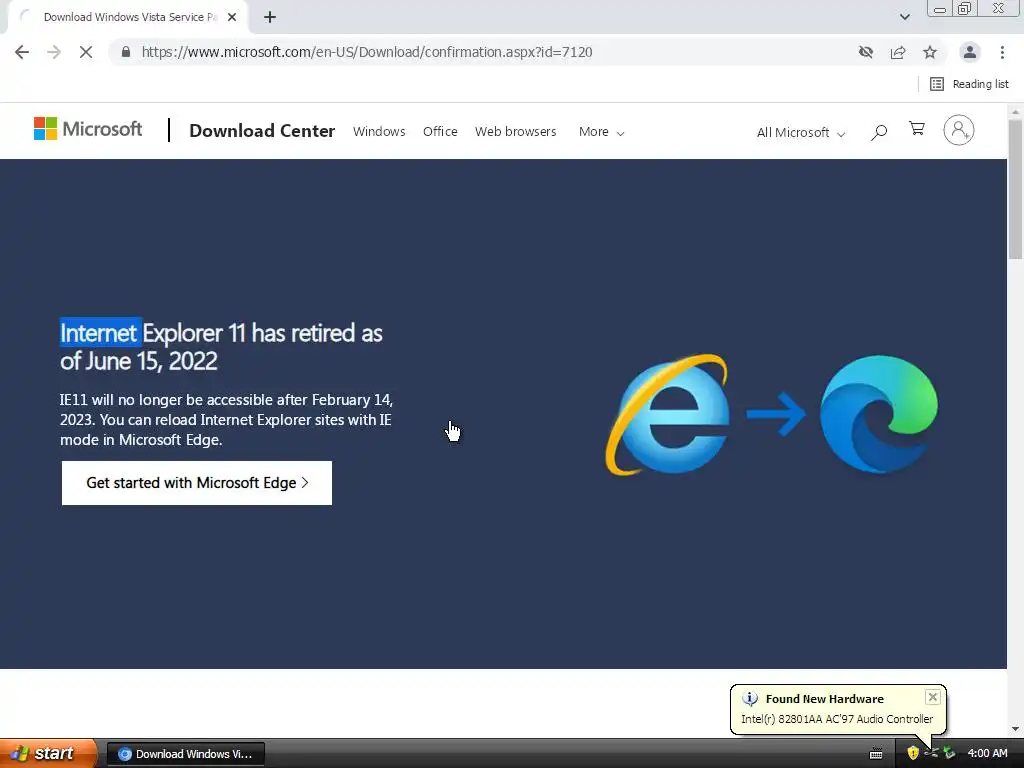The image size is (1024, 768).
Task: Open the tab search dropdown arrow
Action: [x=904, y=17]
